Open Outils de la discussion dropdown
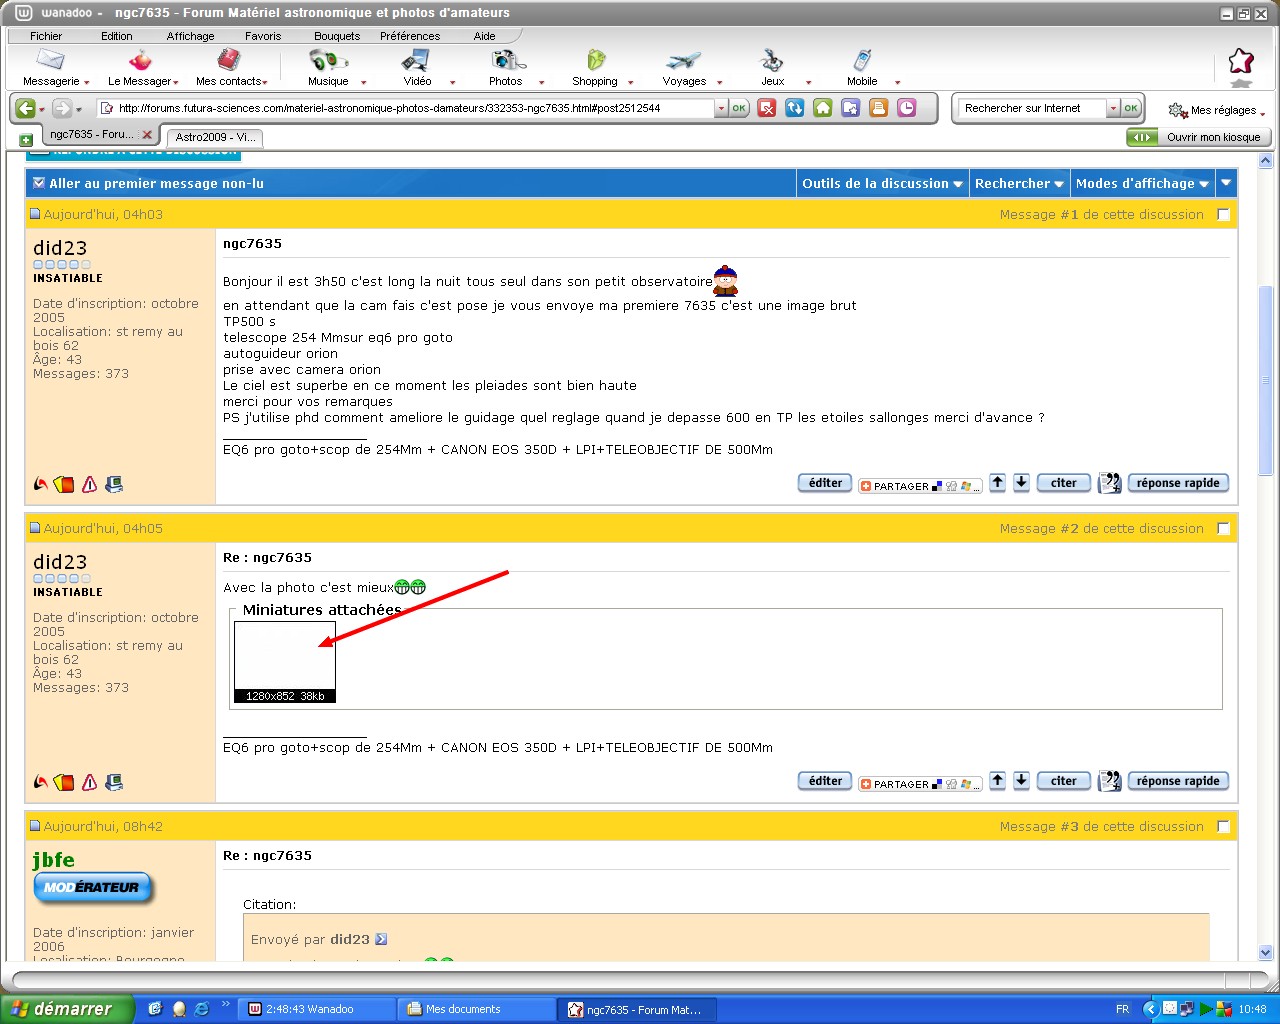Image resolution: width=1280 pixels, height=1024 pixels. 882,184
